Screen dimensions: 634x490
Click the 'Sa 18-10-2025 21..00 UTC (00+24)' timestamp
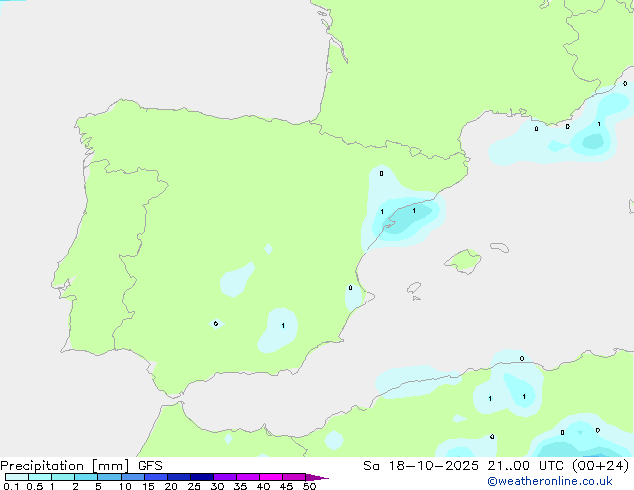496,466
